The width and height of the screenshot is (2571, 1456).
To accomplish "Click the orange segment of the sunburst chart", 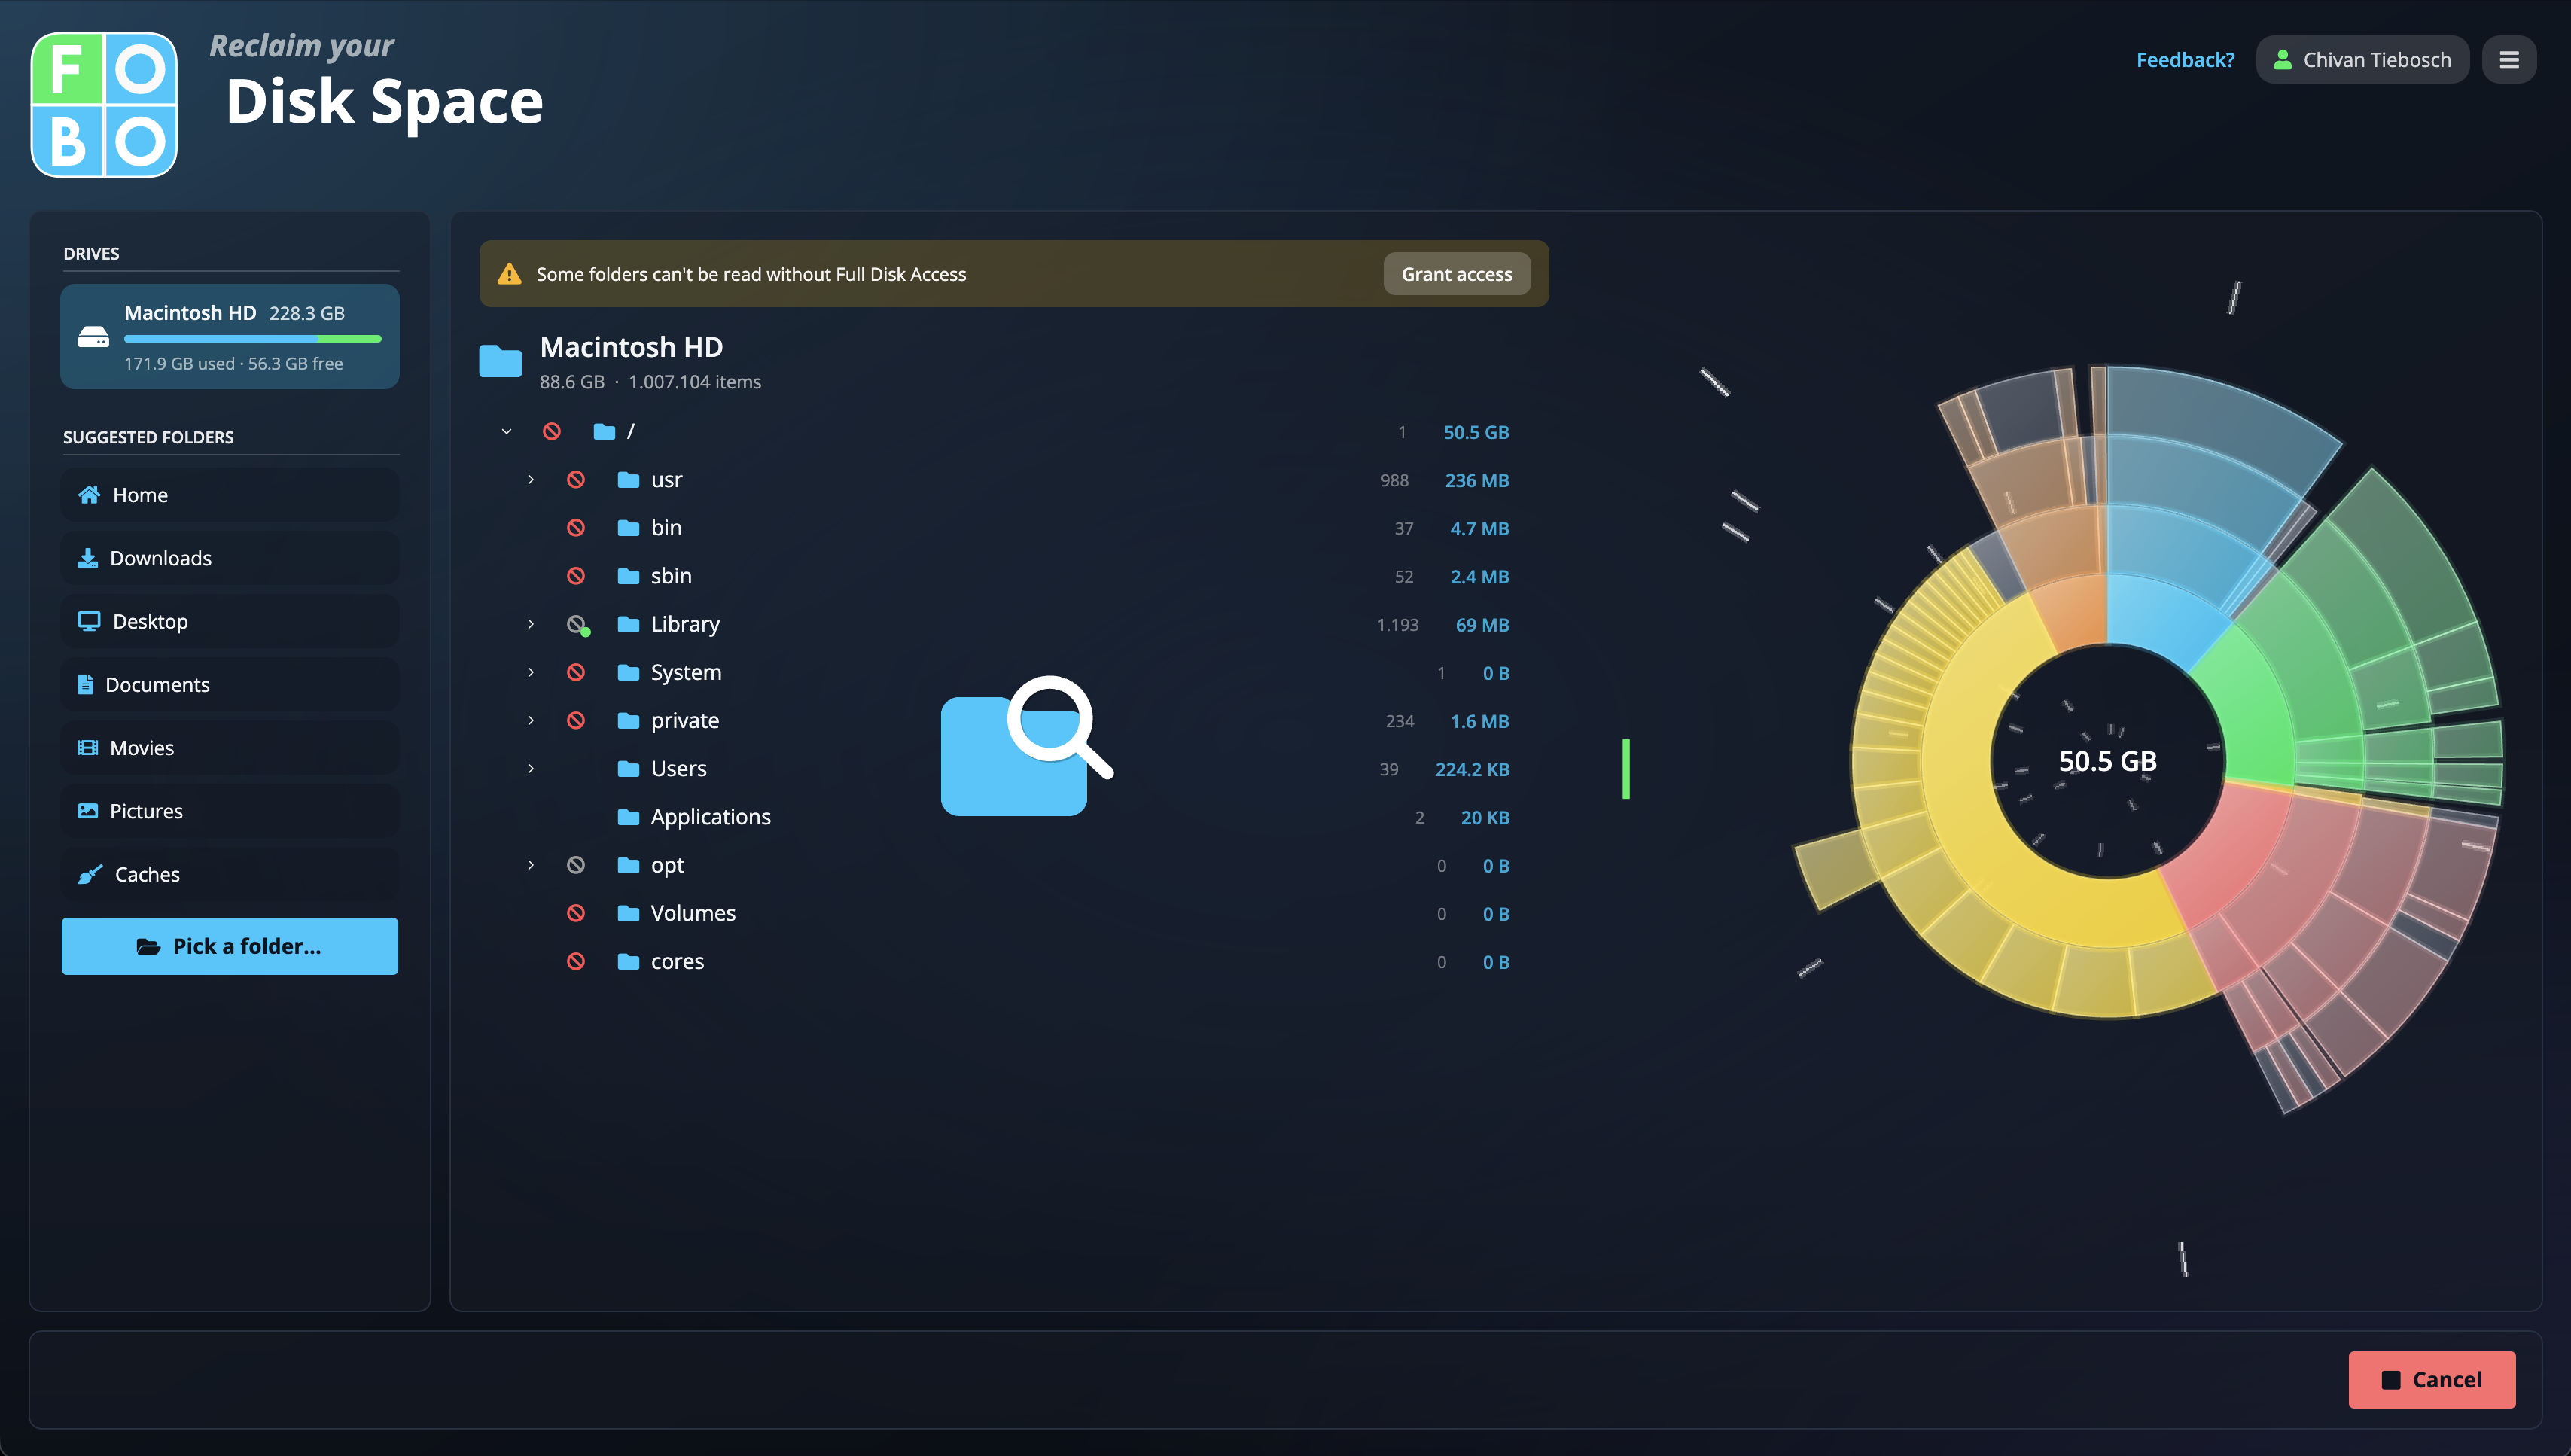I will 2075,612.
